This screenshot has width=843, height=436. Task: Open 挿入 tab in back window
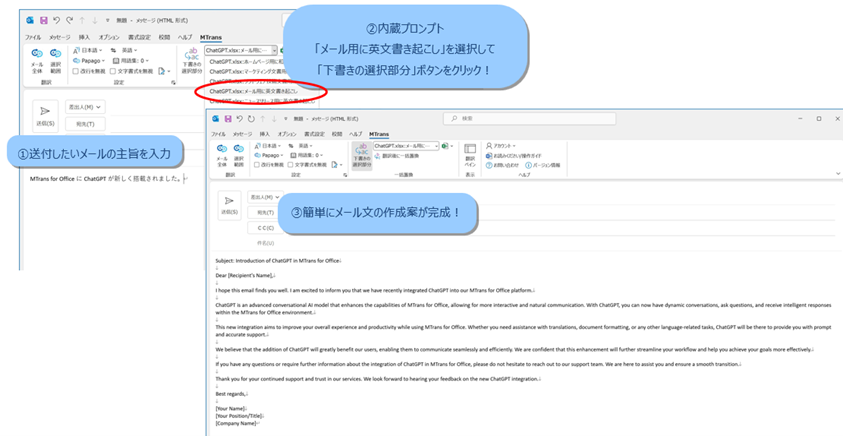click(84, 38)
